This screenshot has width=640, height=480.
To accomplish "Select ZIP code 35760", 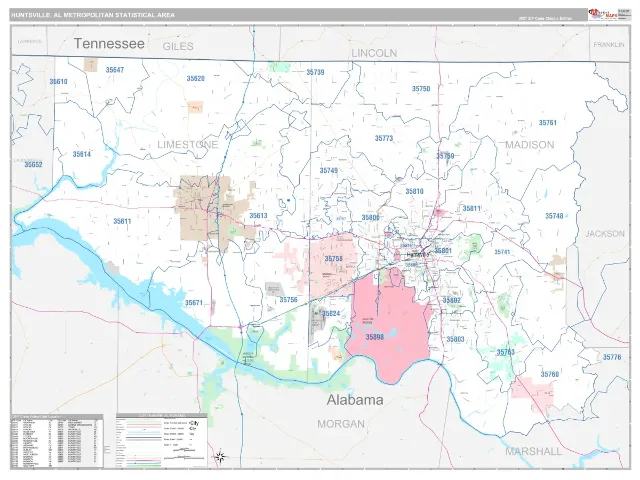I will tap(550, 374).
